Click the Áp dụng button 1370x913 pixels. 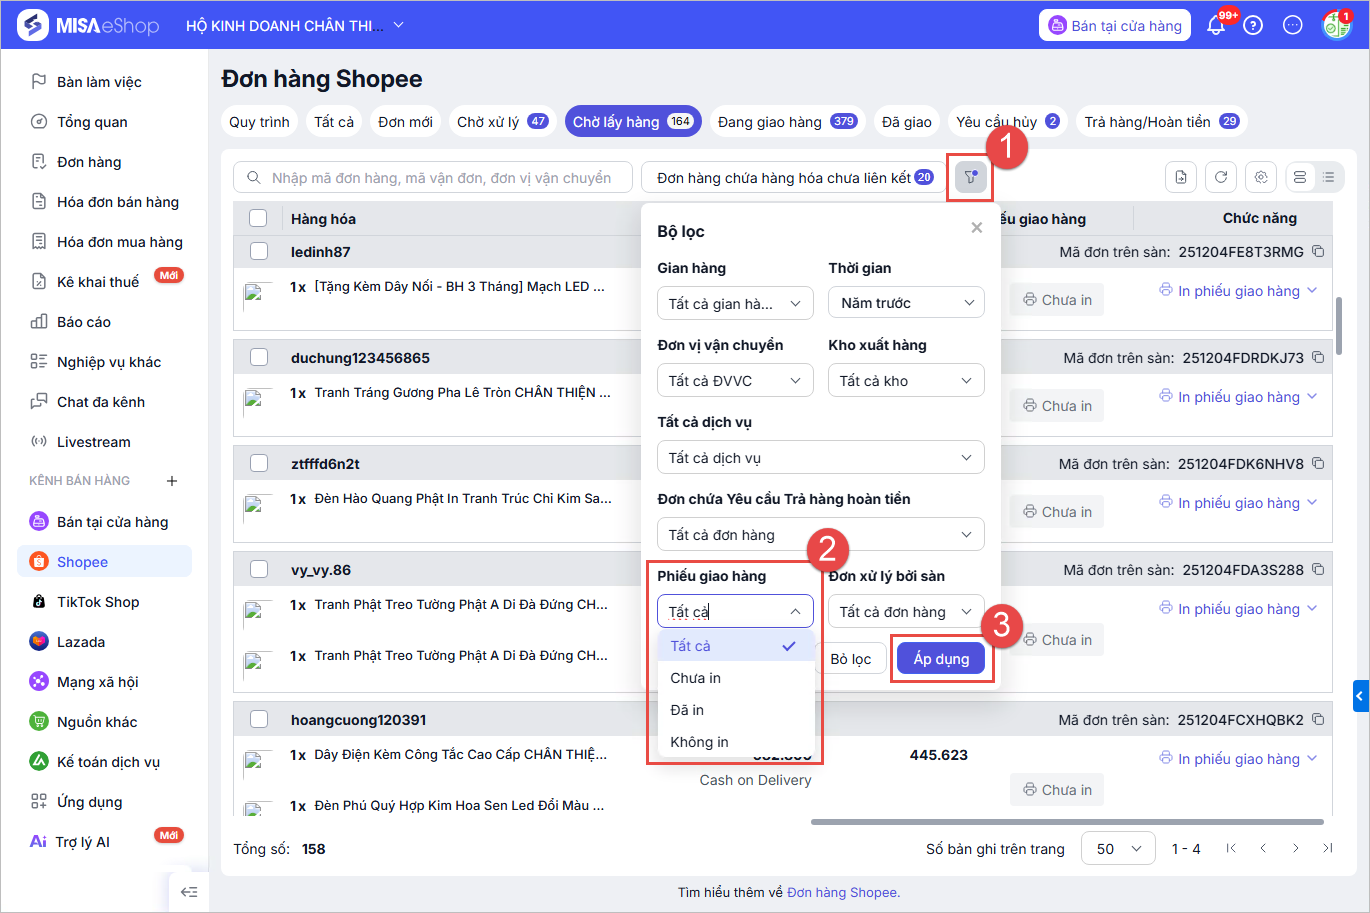click(x=941, y=659)
